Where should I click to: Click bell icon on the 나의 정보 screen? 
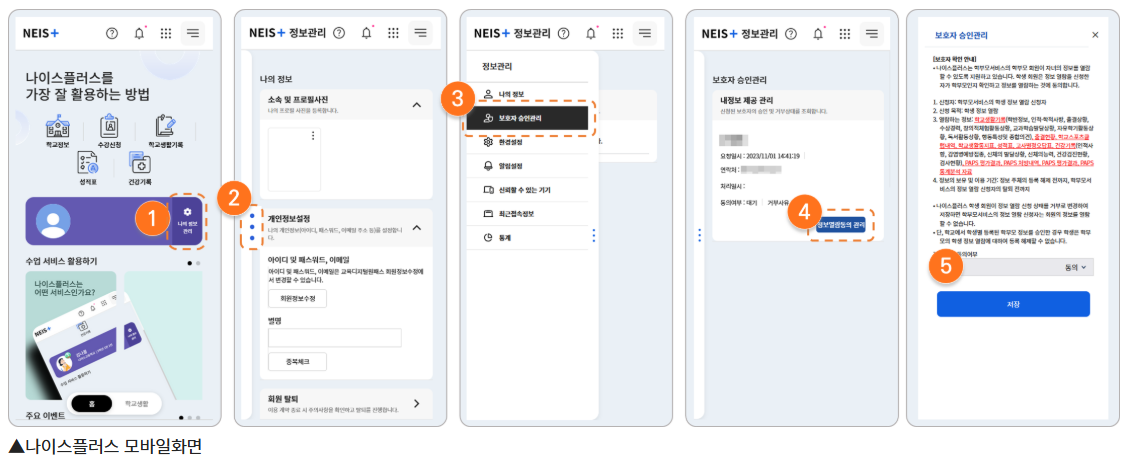366,33
